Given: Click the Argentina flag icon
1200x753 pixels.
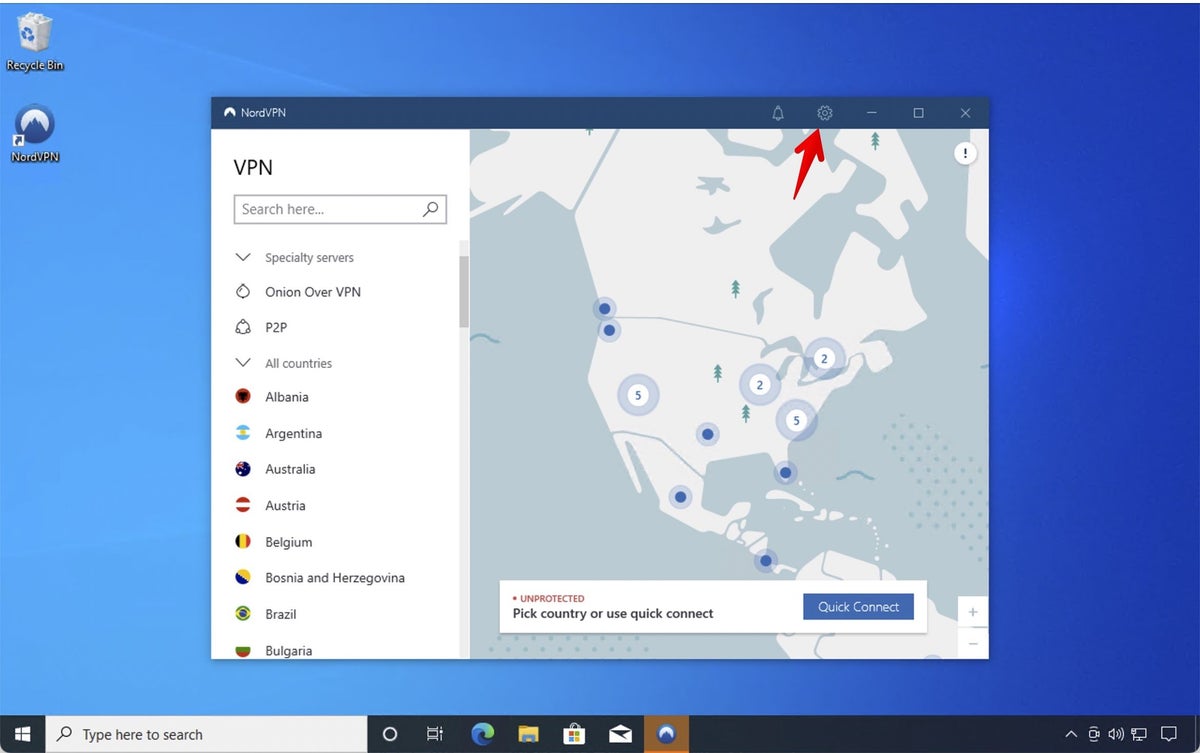Looking at the screenshot, I should coord(242,433).
